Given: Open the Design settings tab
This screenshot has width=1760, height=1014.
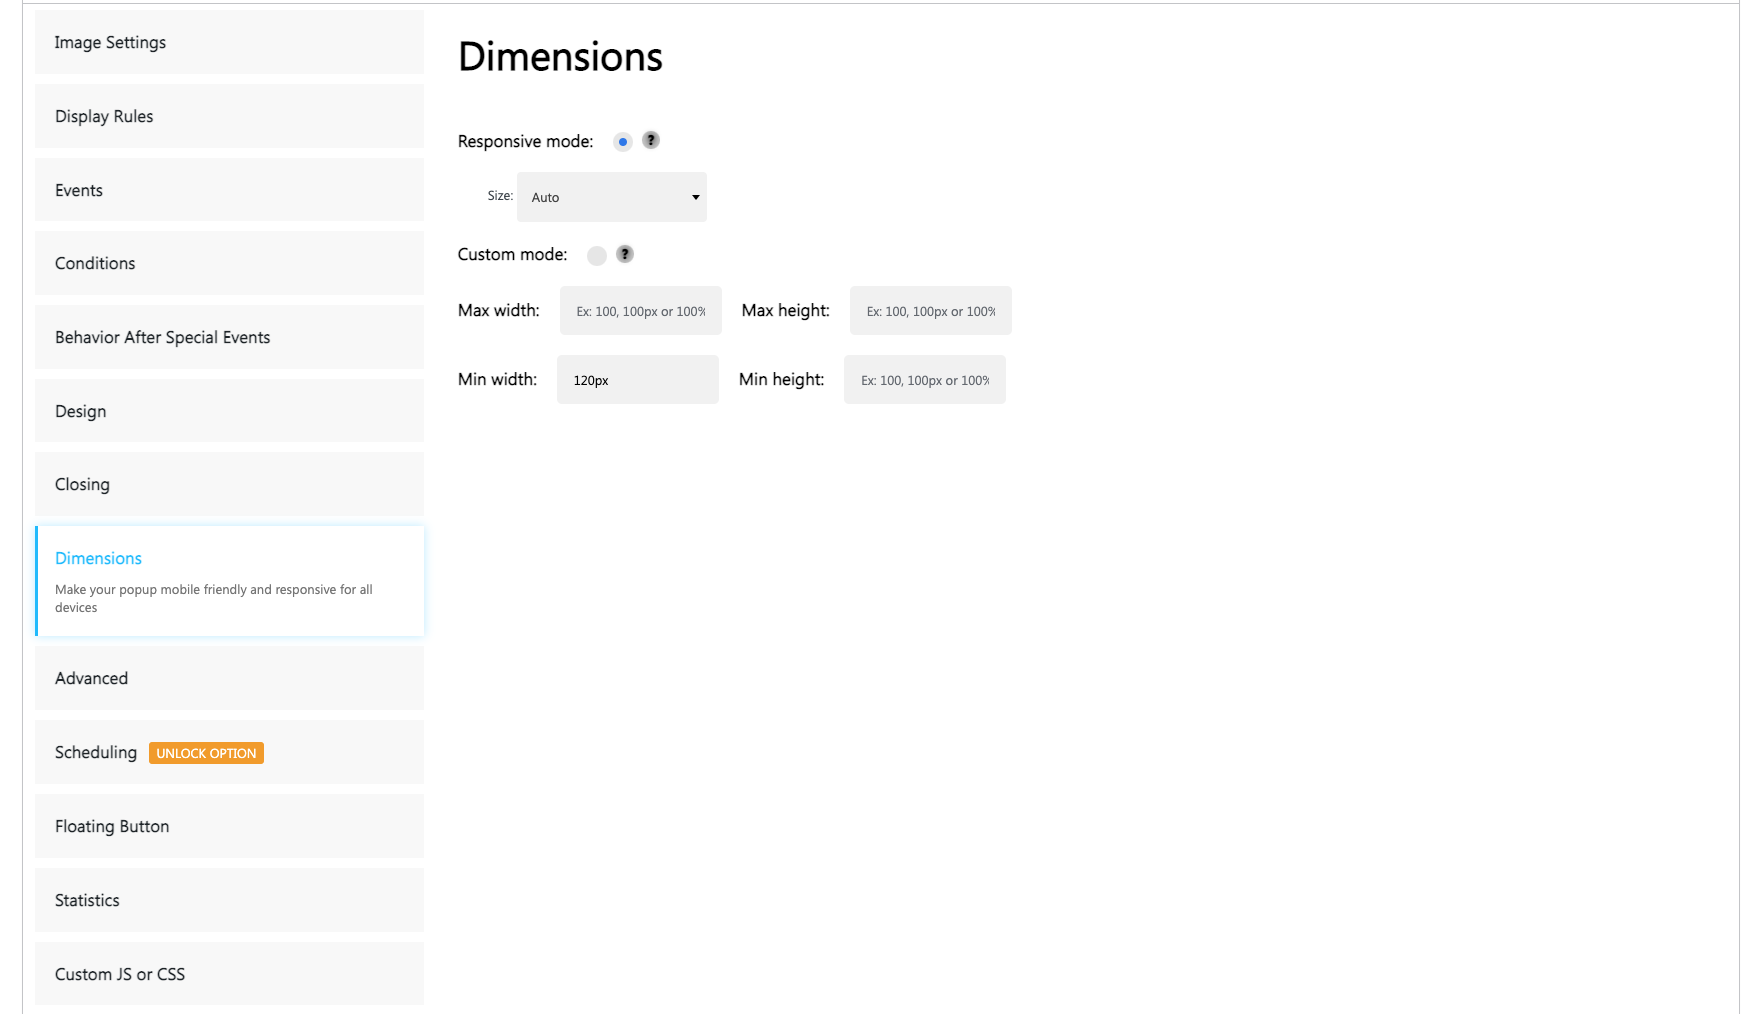Looking at the screenshot, I should pos(229,411).
